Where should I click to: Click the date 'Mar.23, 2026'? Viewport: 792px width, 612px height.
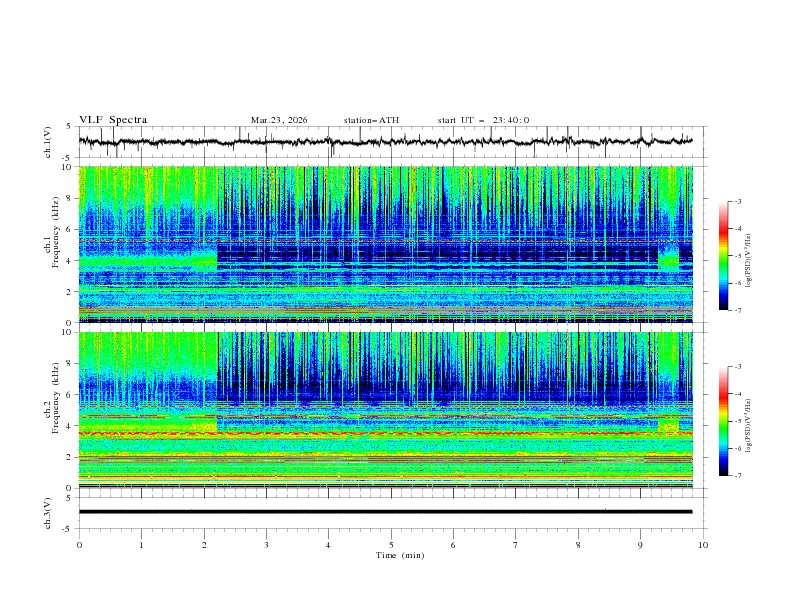(x=279, y=120)
